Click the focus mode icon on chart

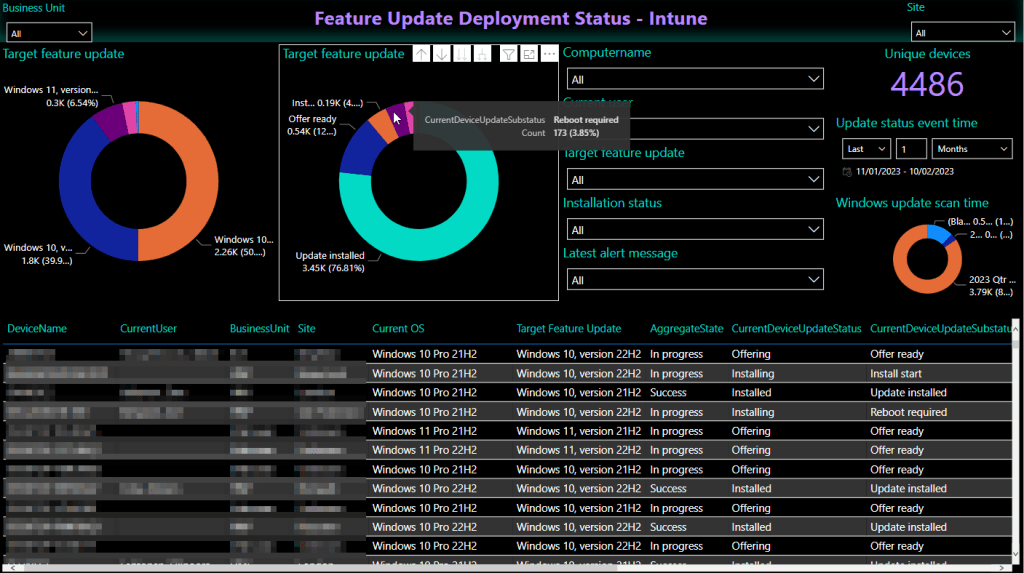click(528, 54)
